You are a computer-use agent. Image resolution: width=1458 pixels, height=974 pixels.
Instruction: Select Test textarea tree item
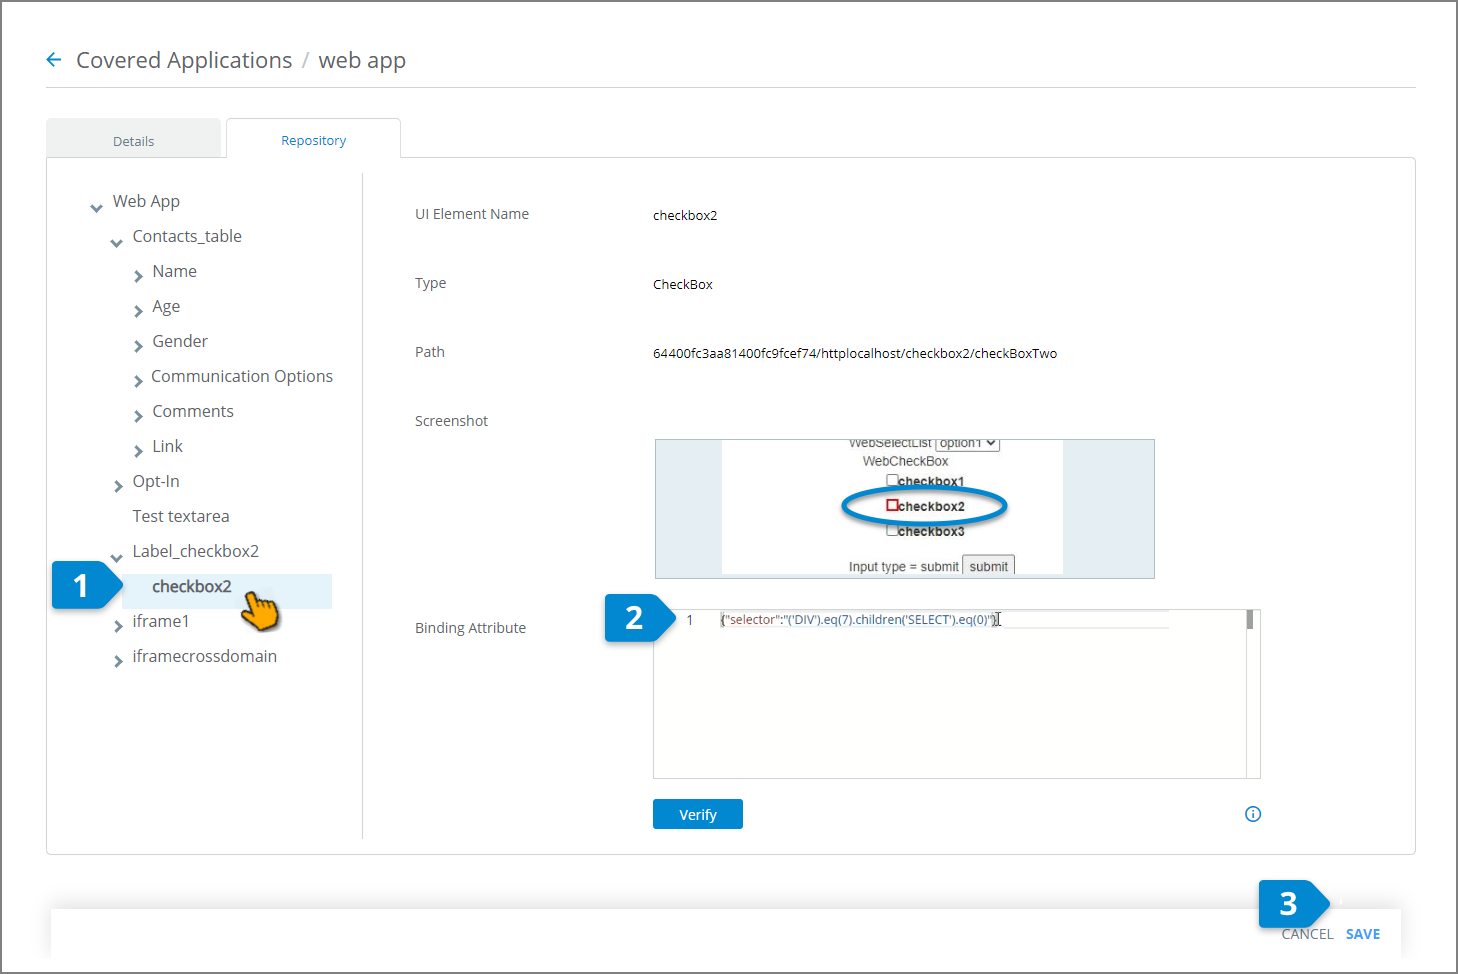(181, 516)
